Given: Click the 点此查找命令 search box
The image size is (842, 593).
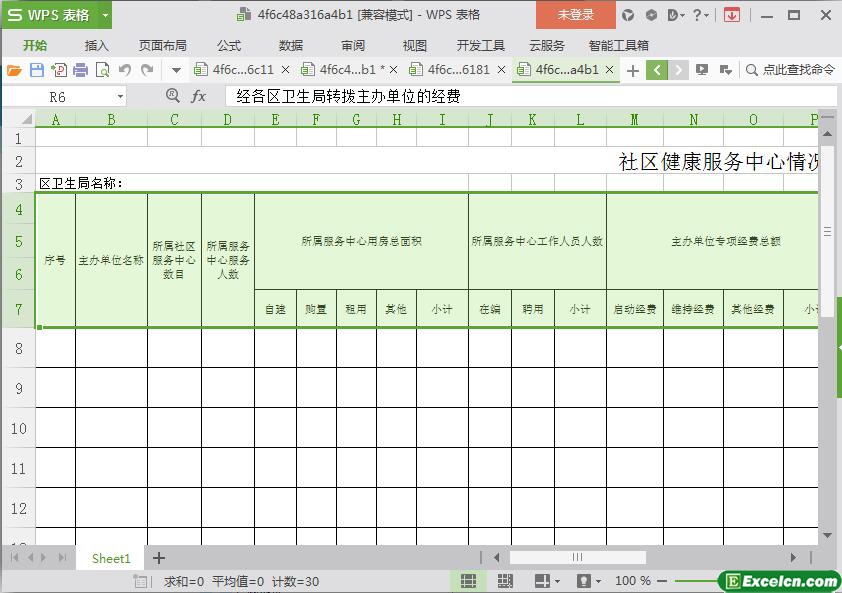Looking at the screenshot, I should click(797, 70).
